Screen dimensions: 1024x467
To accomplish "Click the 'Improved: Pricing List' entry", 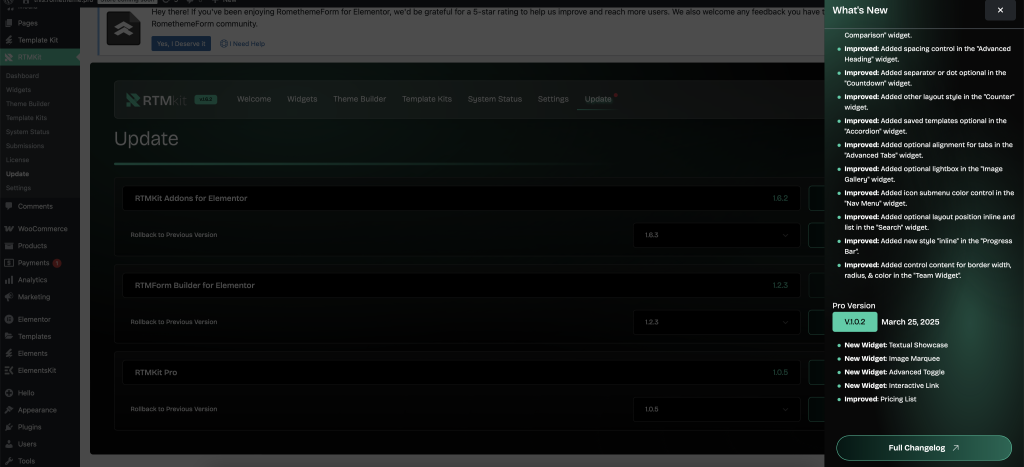I will (x=880, y=399).
